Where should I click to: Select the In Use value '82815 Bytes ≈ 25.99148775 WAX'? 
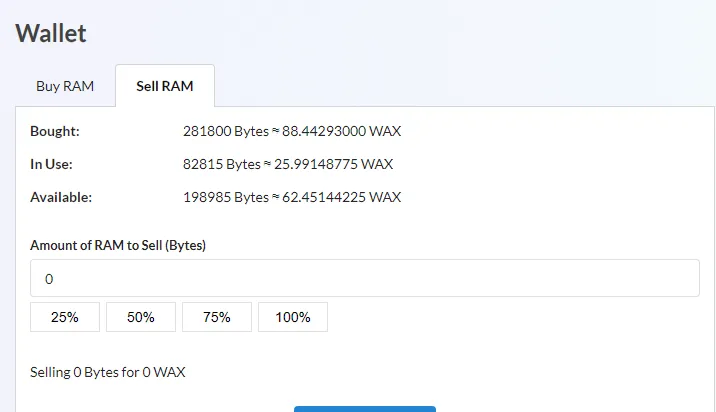(x=288, y=164)
